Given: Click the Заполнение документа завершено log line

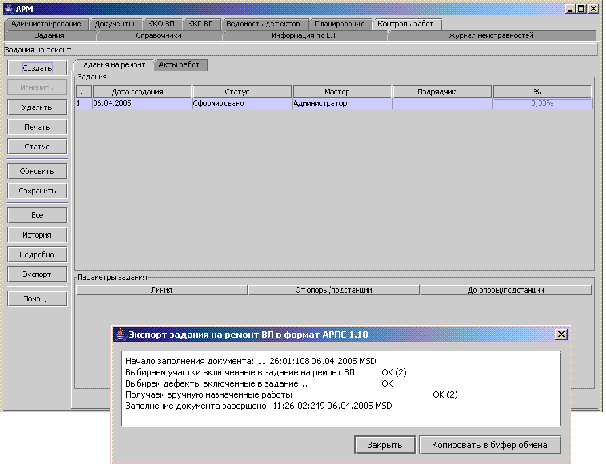Looking at the screenshot, I should [259, 406].
